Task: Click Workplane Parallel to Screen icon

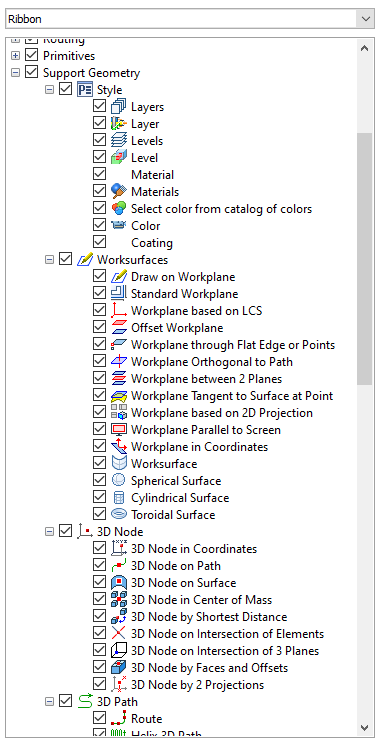Action: tap(118, 430)
